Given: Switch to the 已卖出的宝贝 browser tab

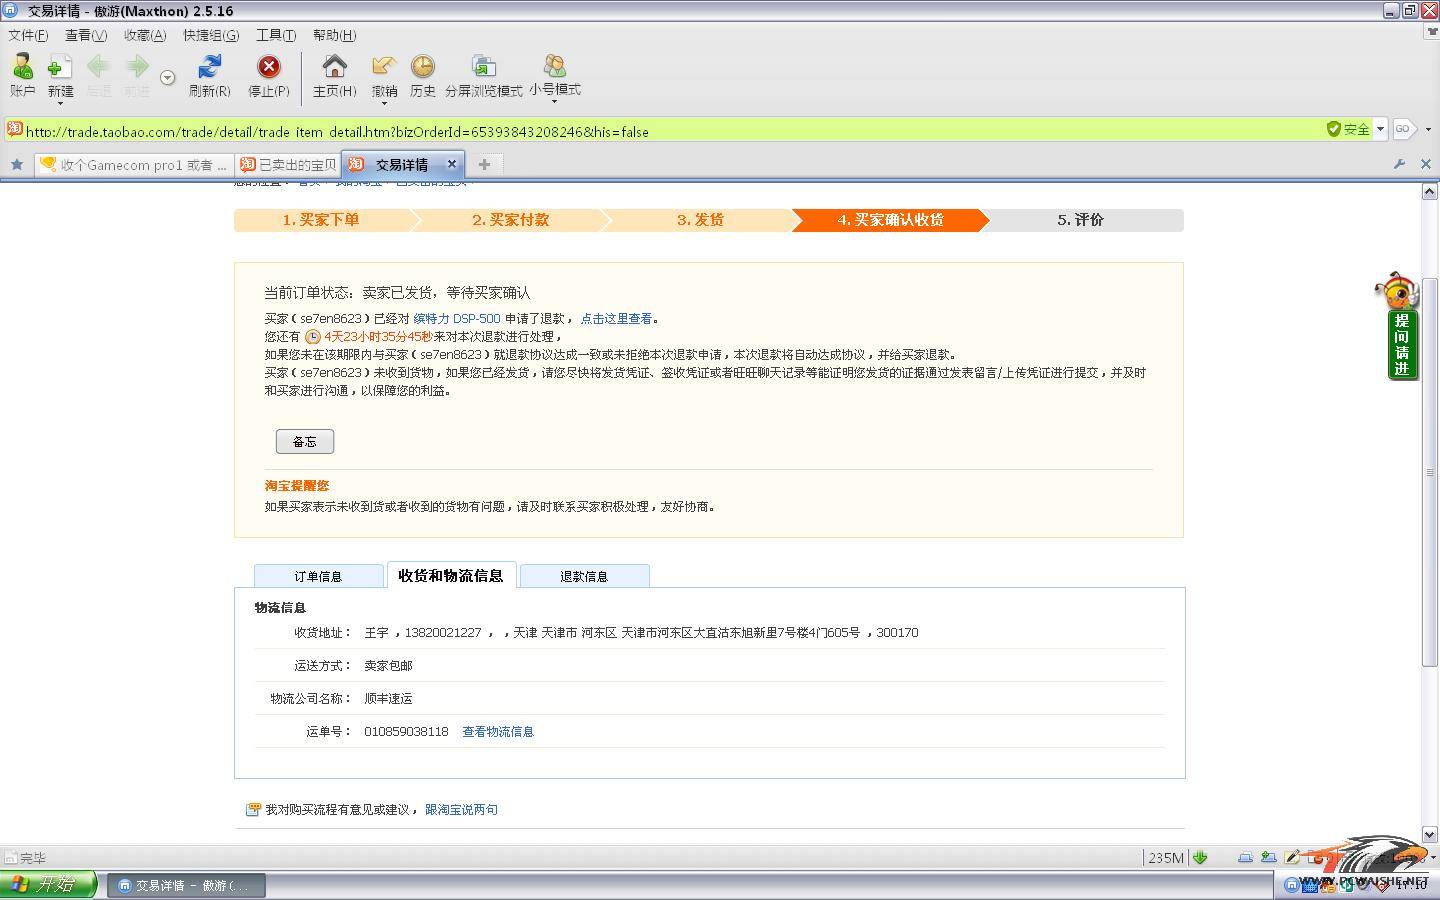Looking at the screenshot, I should (x=288, y=165).
